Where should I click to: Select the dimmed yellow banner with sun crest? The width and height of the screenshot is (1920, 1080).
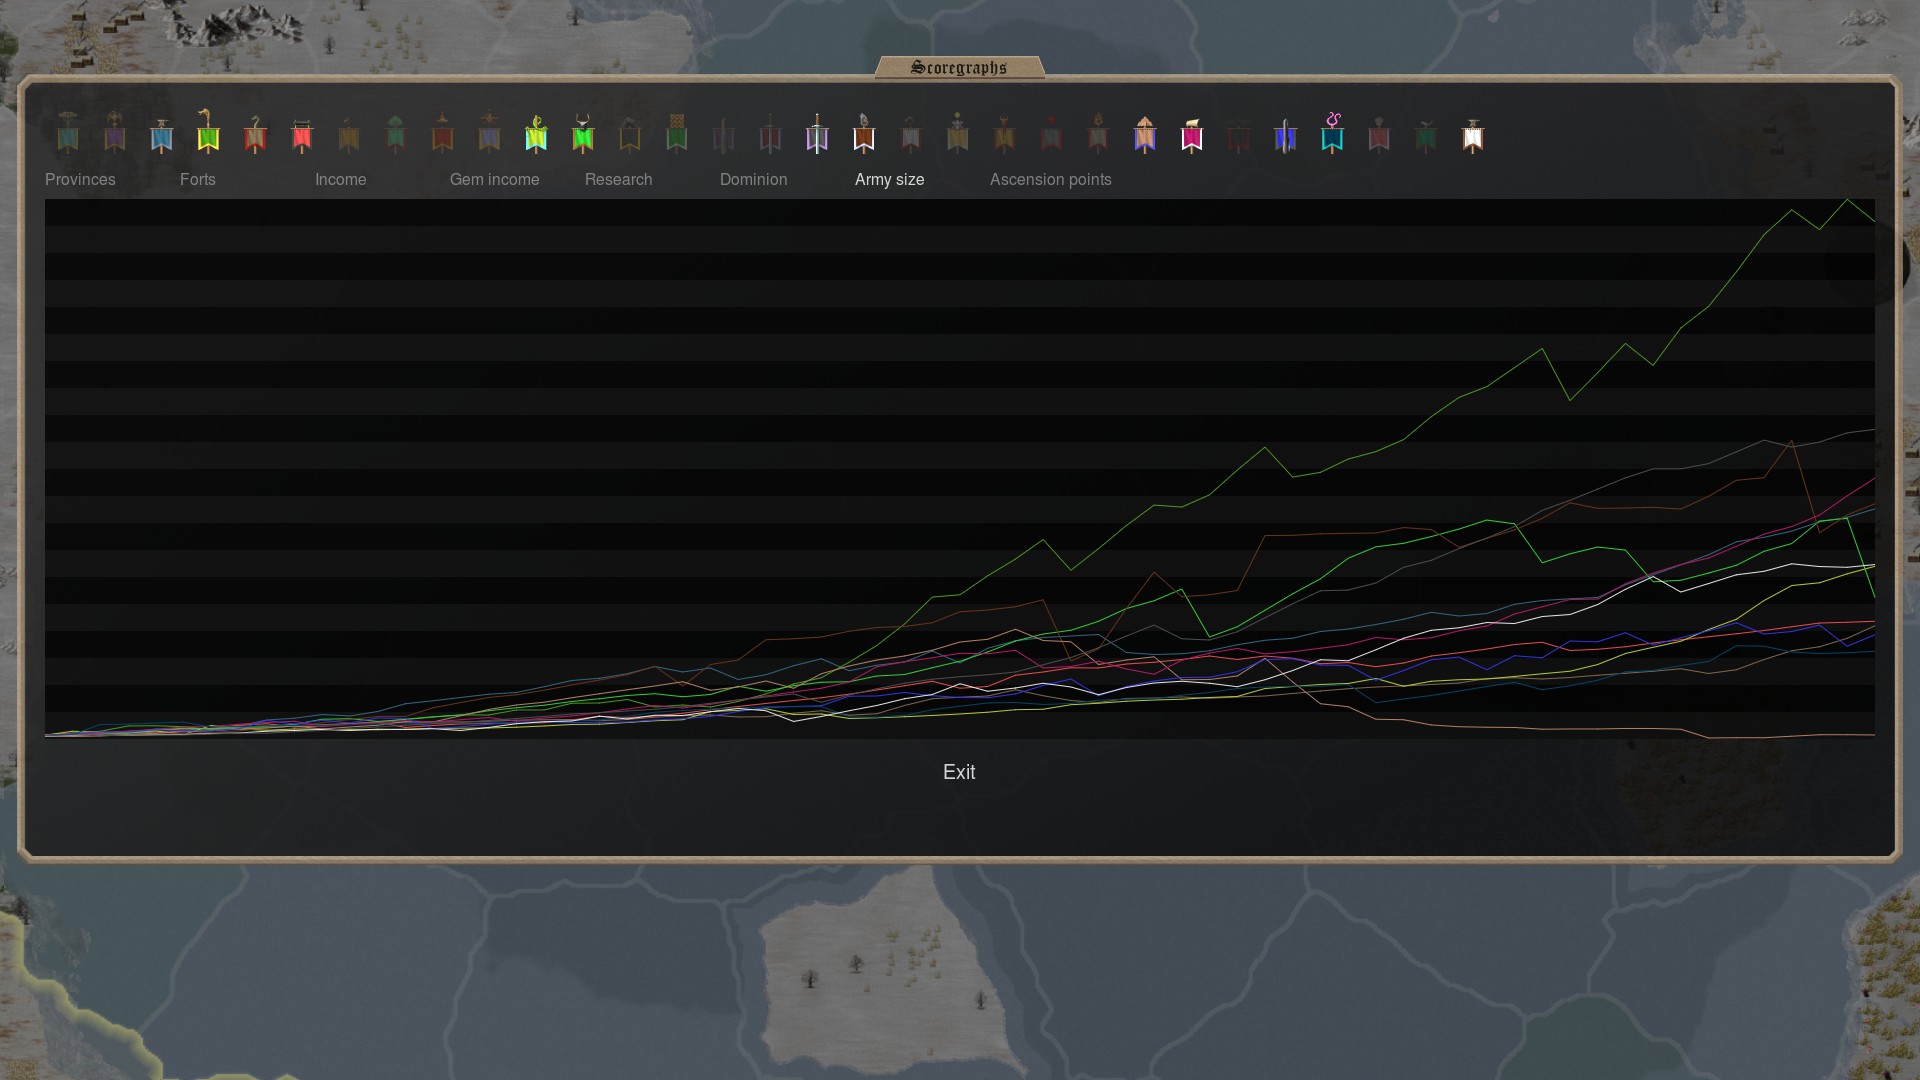click(x=958, y=132)
